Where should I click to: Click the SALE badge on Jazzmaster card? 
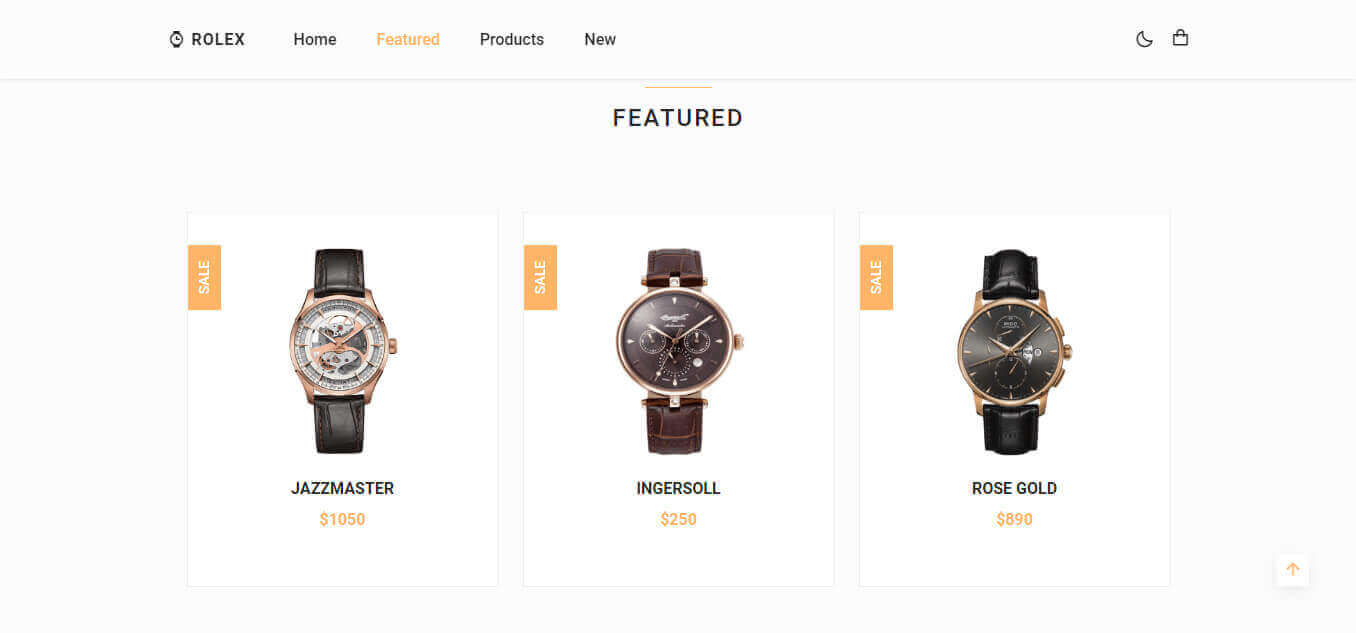coord(204,277)
